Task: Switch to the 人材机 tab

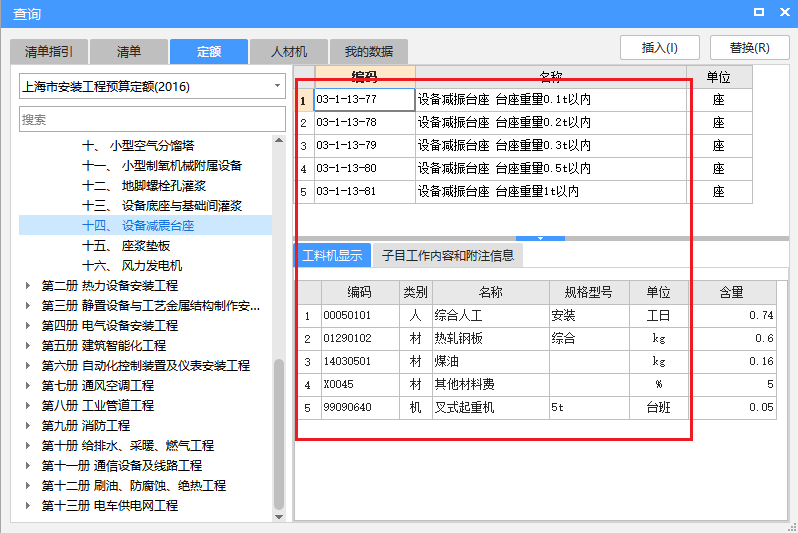Action: [289, 51]
